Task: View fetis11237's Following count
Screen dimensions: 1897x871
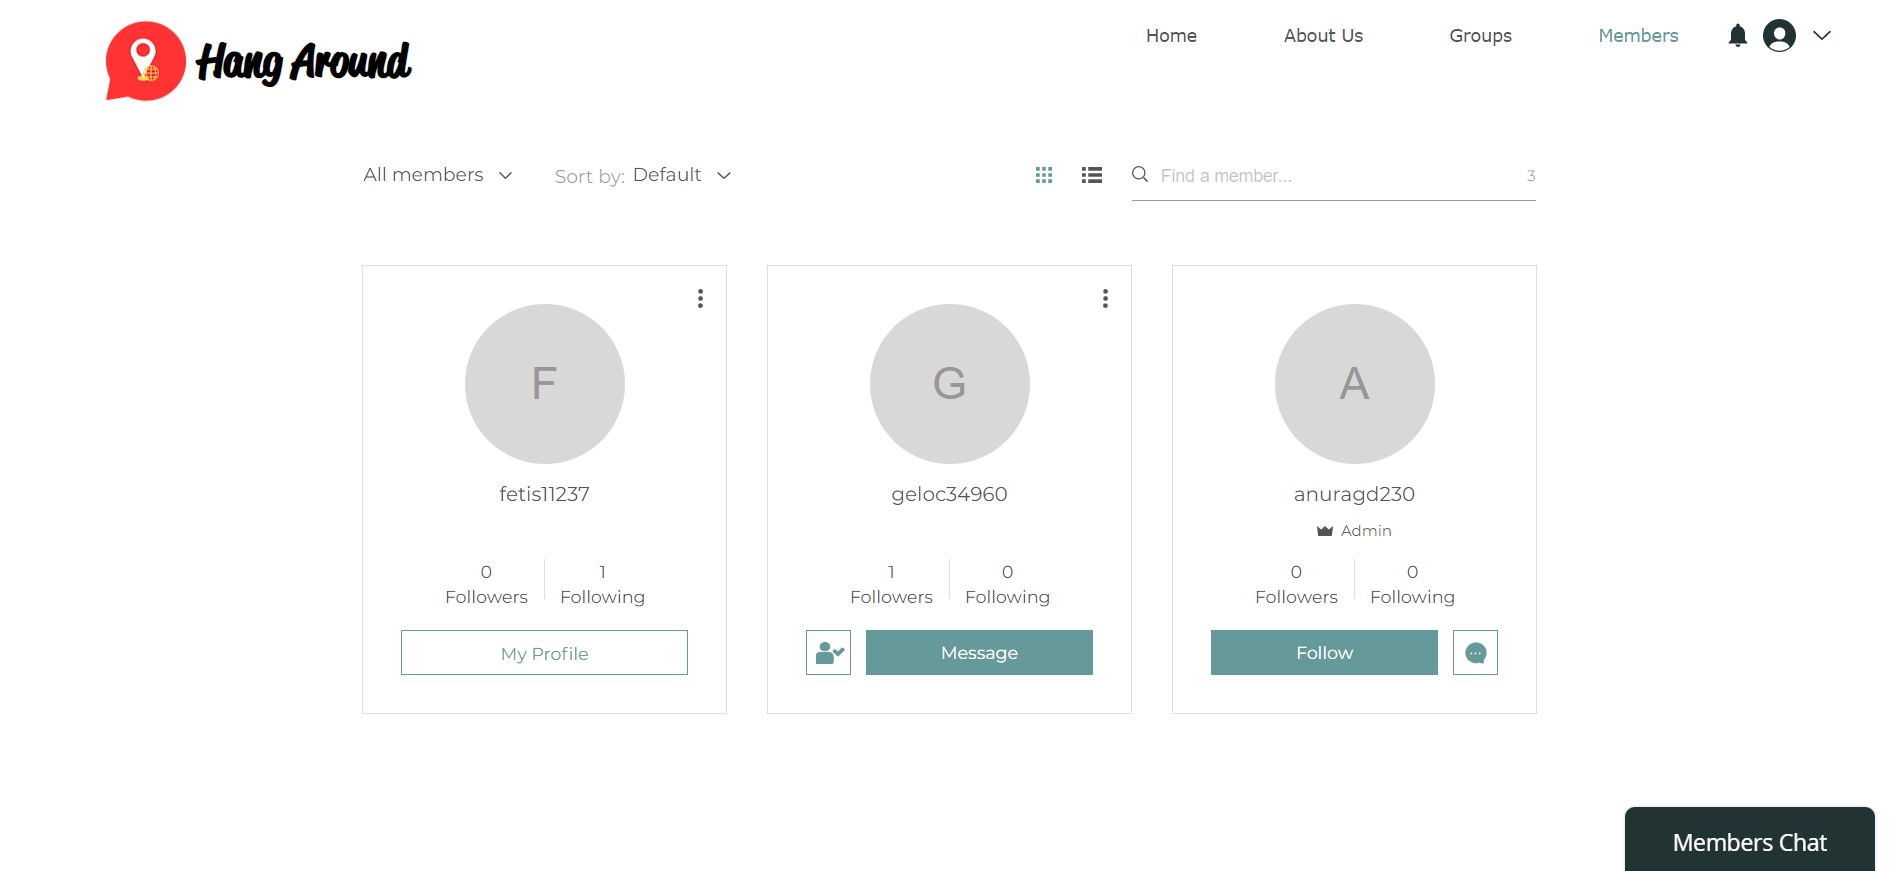Action: click(x=602, y=584)
